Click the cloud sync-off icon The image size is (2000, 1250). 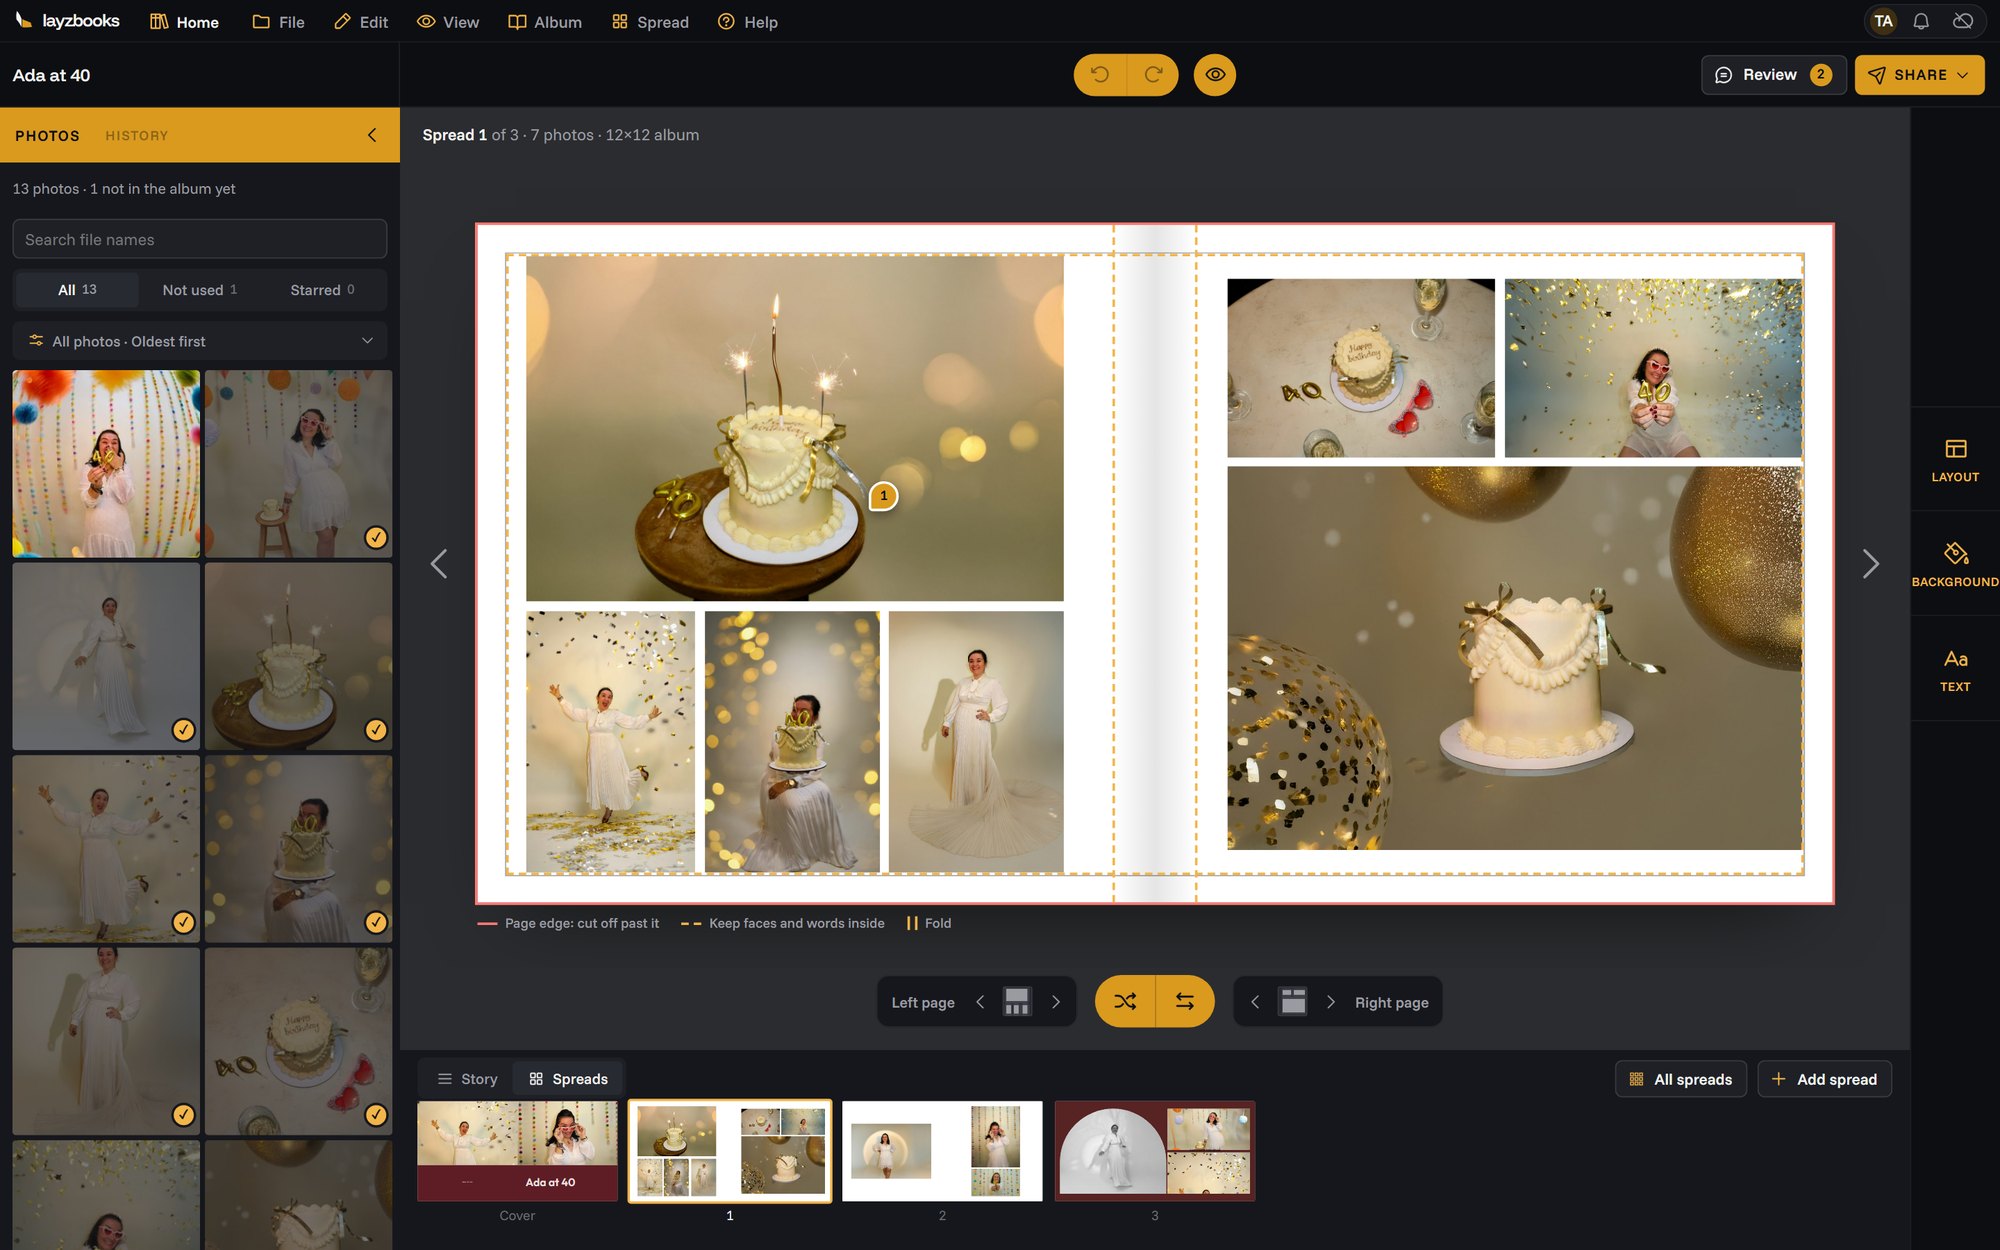tap(1963, 21)
